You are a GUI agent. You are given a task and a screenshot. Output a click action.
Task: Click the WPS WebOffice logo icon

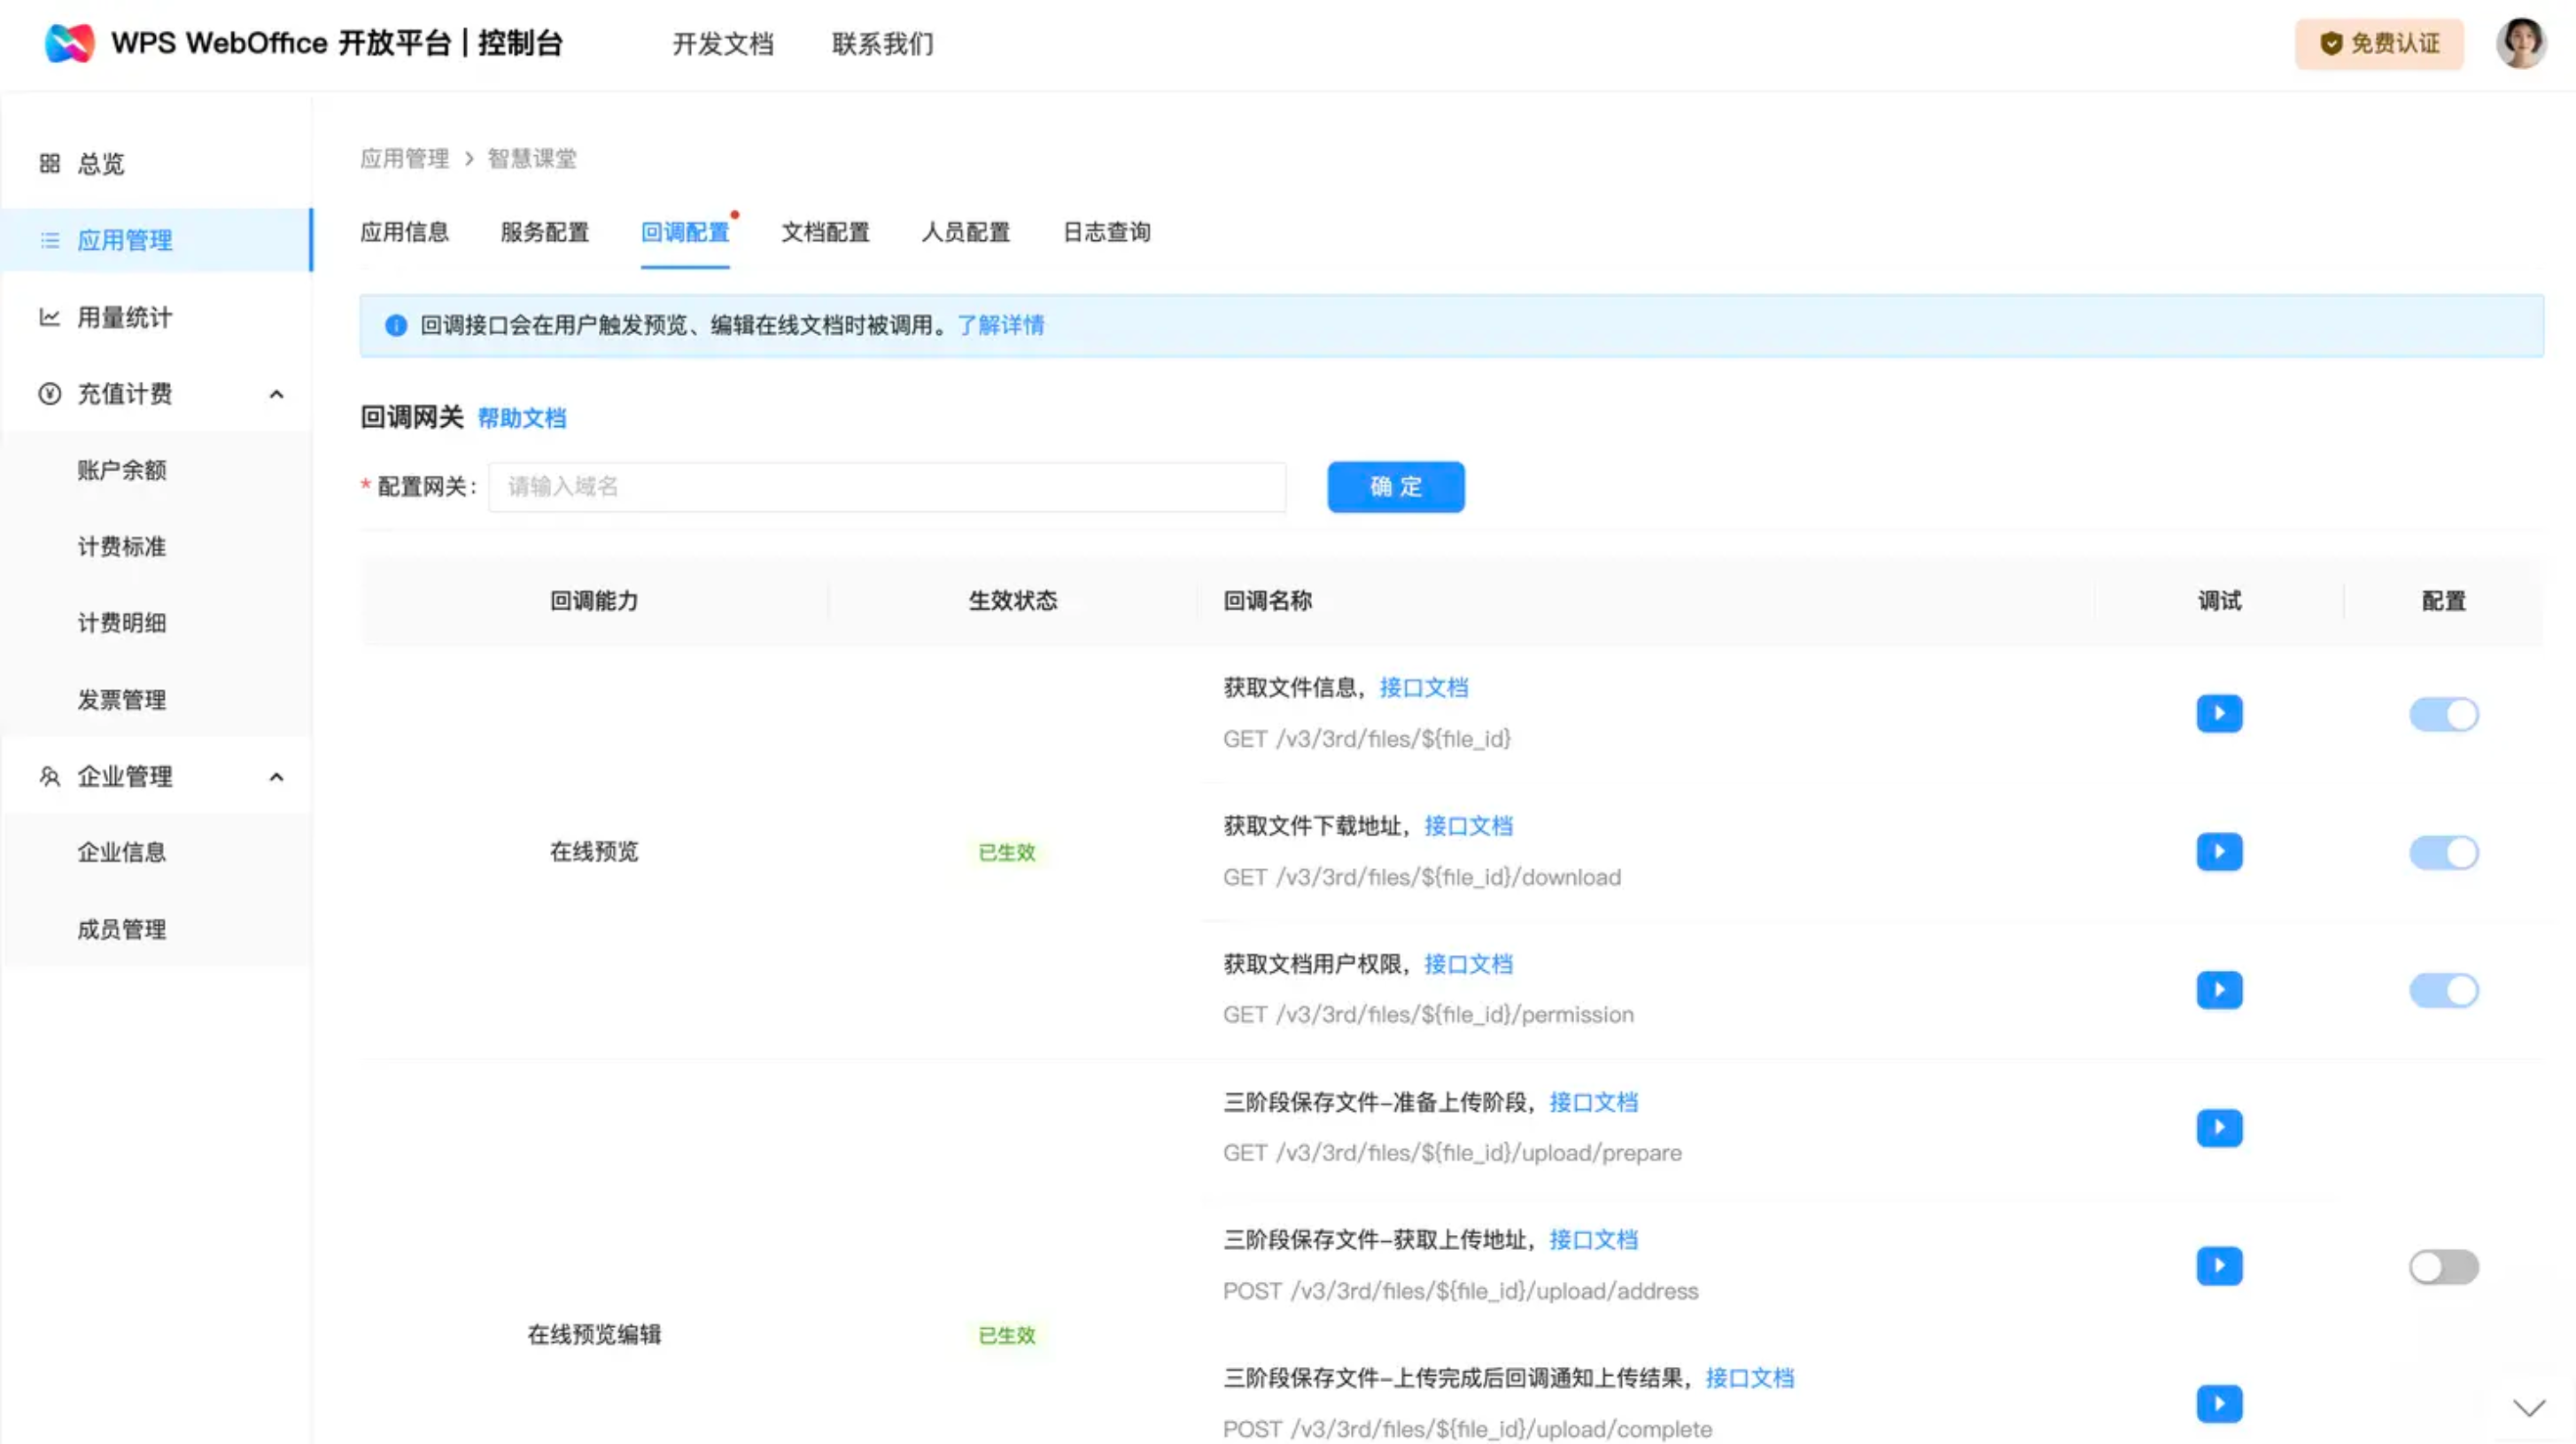click(x=69, y=43)
